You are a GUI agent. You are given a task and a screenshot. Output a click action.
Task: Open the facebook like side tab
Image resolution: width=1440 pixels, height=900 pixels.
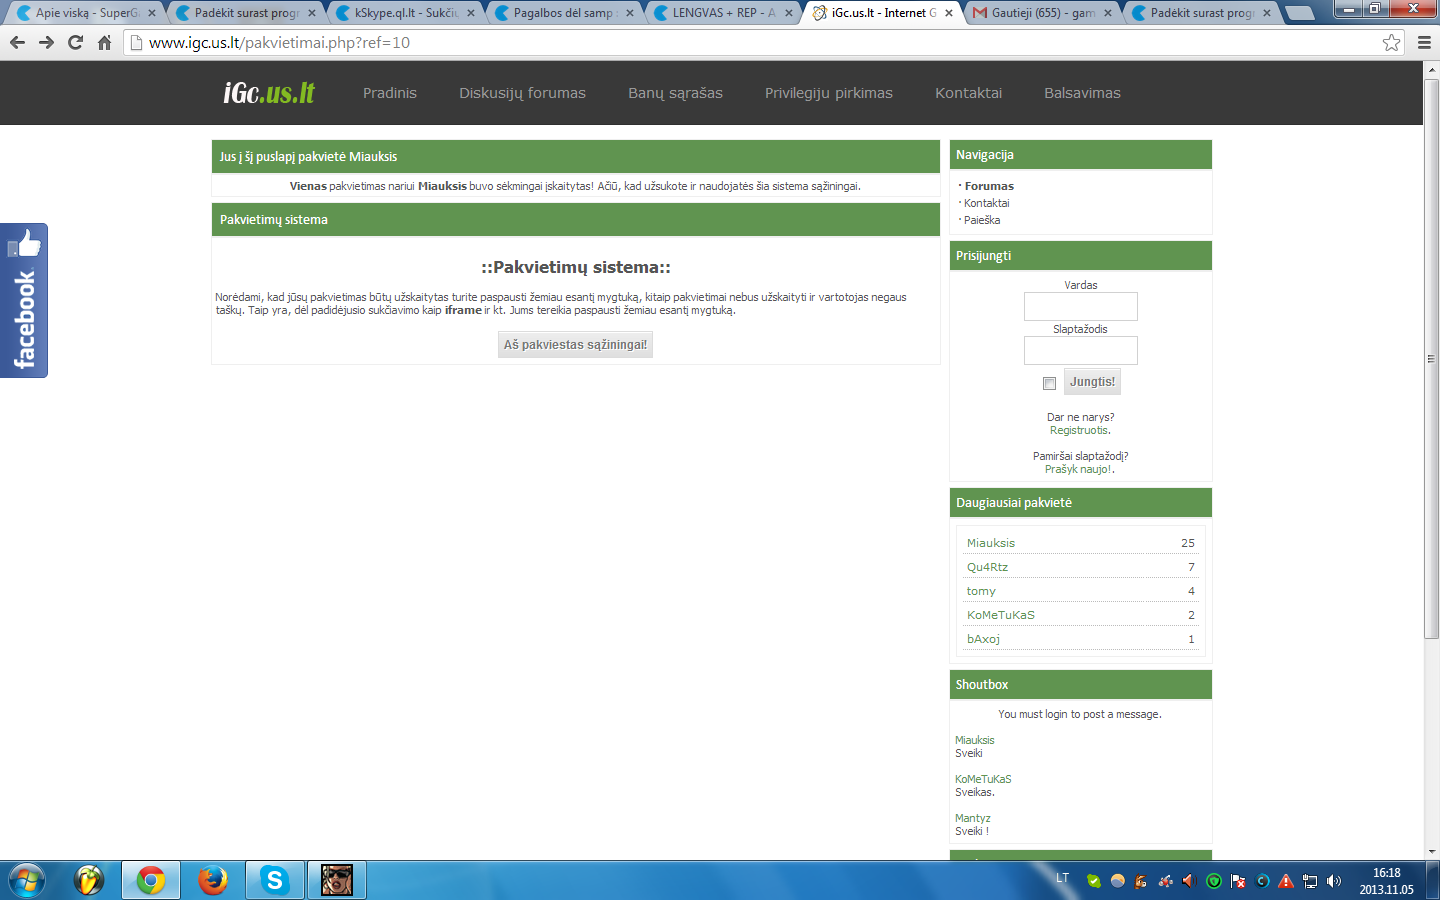tap(24, 300)
